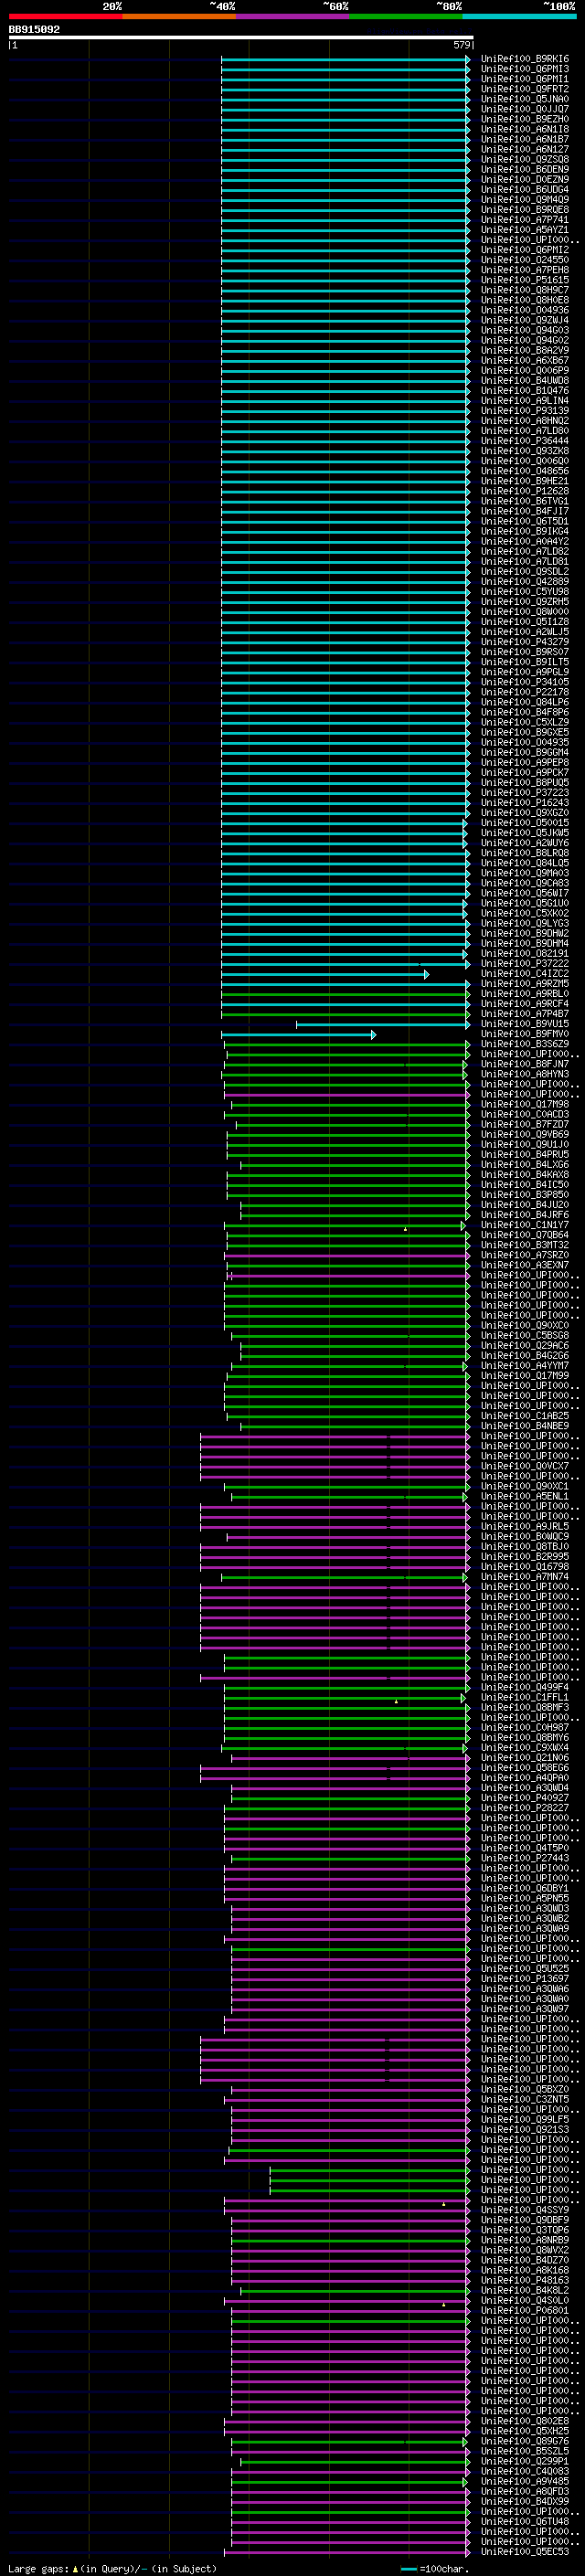Open hit UniRef100_Q0JJQ7

point(525,109)
